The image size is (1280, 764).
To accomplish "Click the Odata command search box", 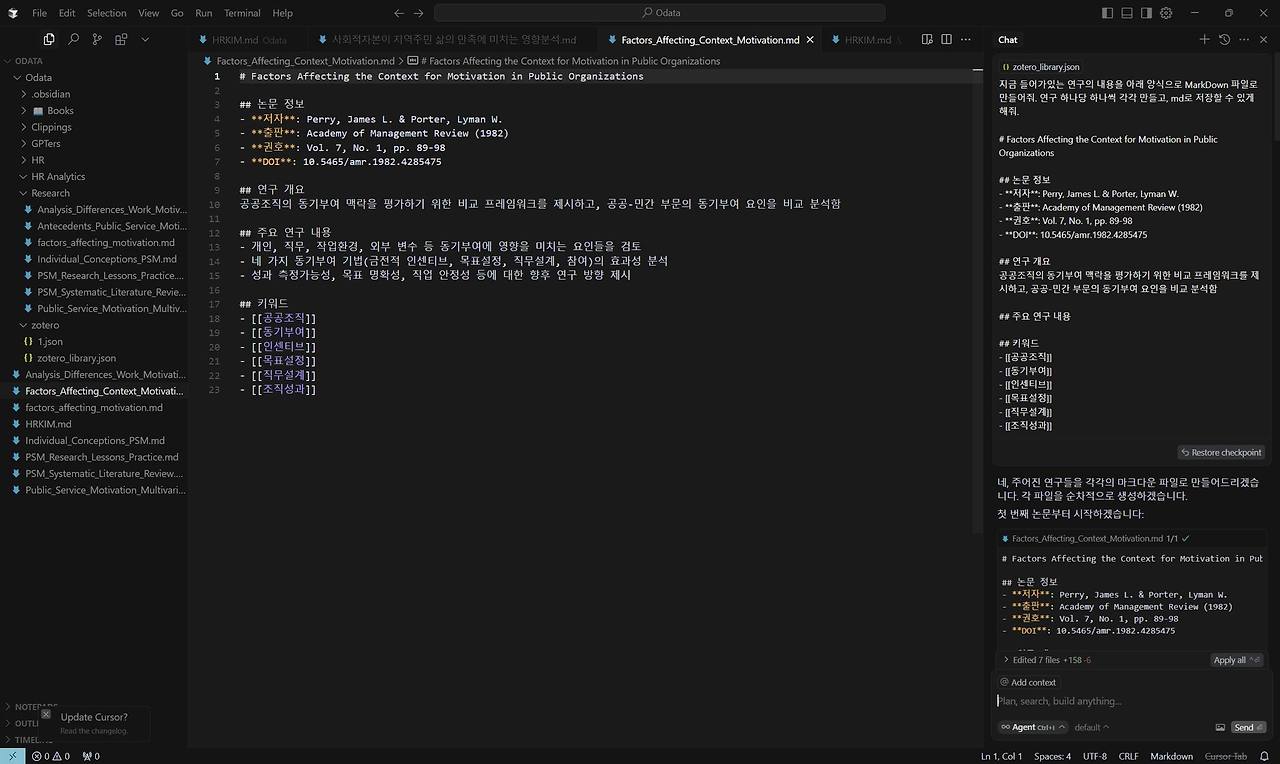I will click(x=660, y=13).
